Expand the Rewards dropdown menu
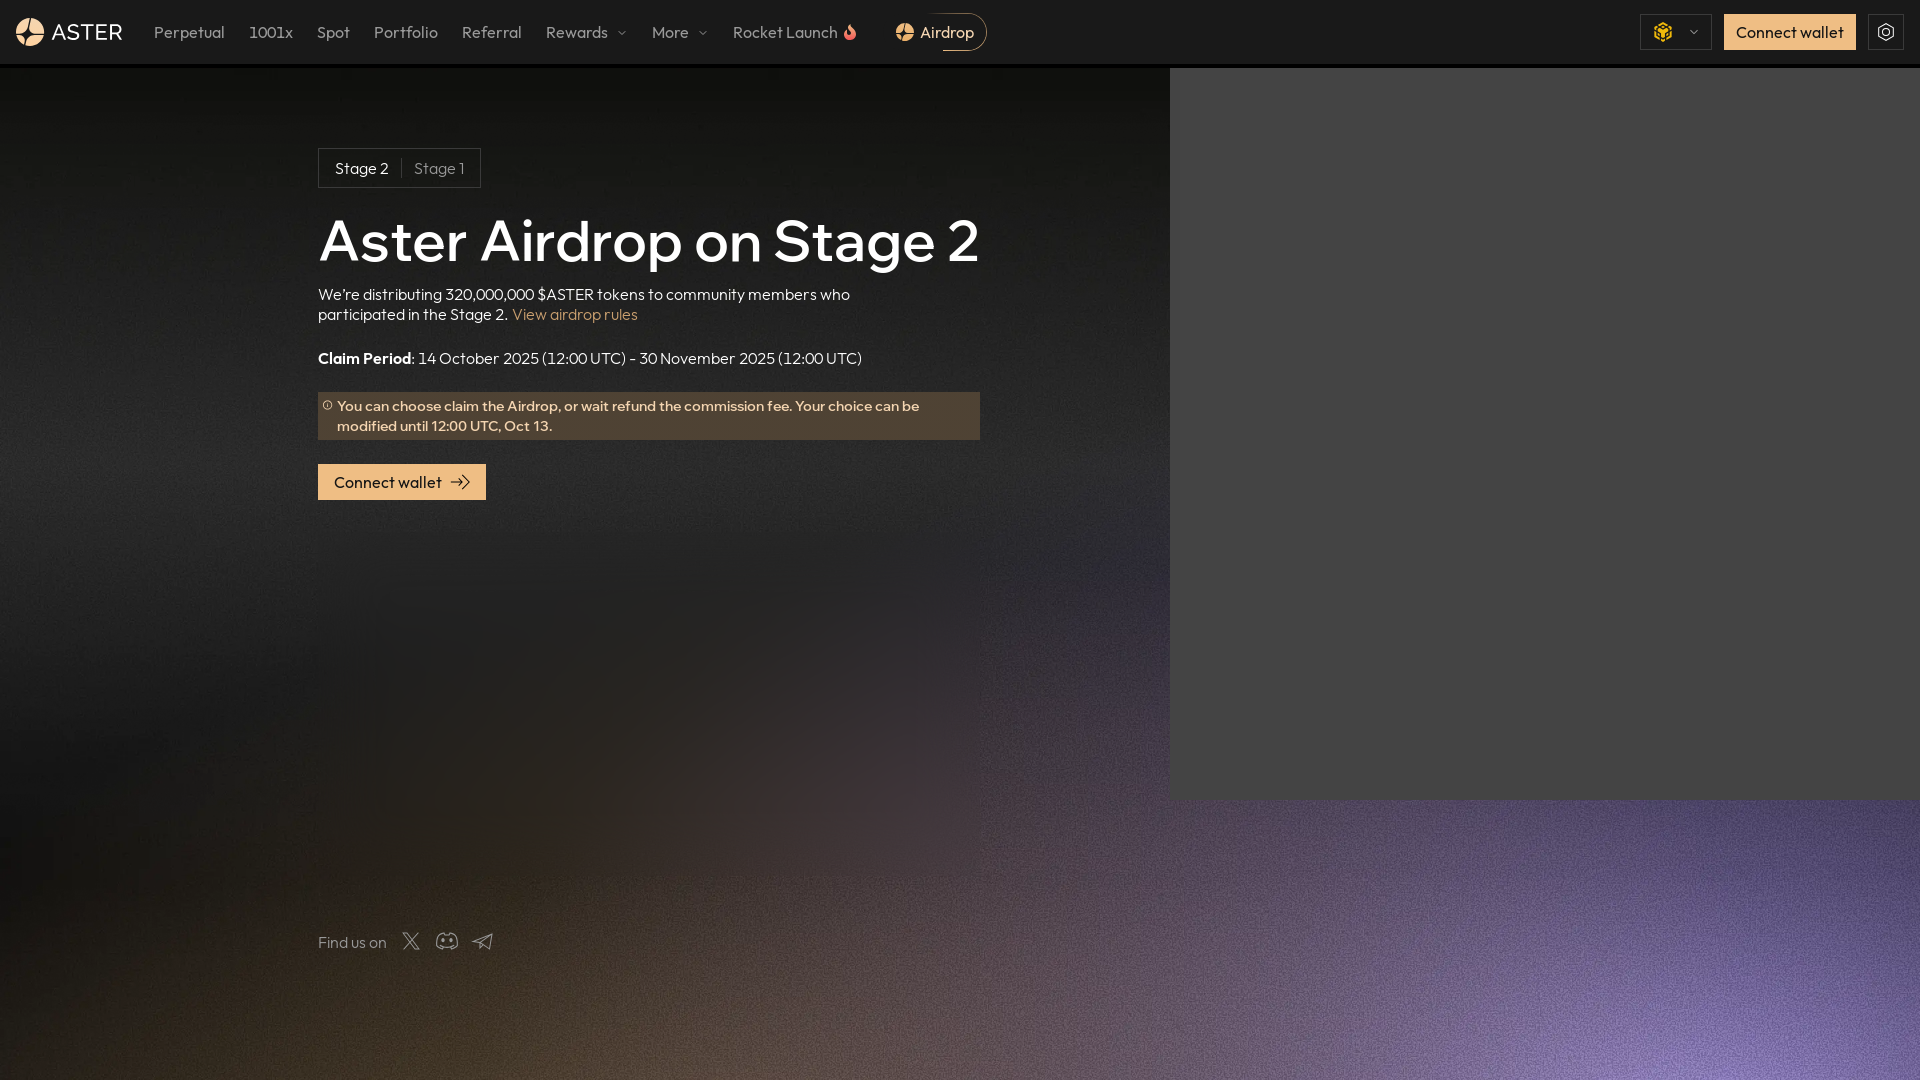This screenshot has height=1080, width=1920. click(586, 32)
